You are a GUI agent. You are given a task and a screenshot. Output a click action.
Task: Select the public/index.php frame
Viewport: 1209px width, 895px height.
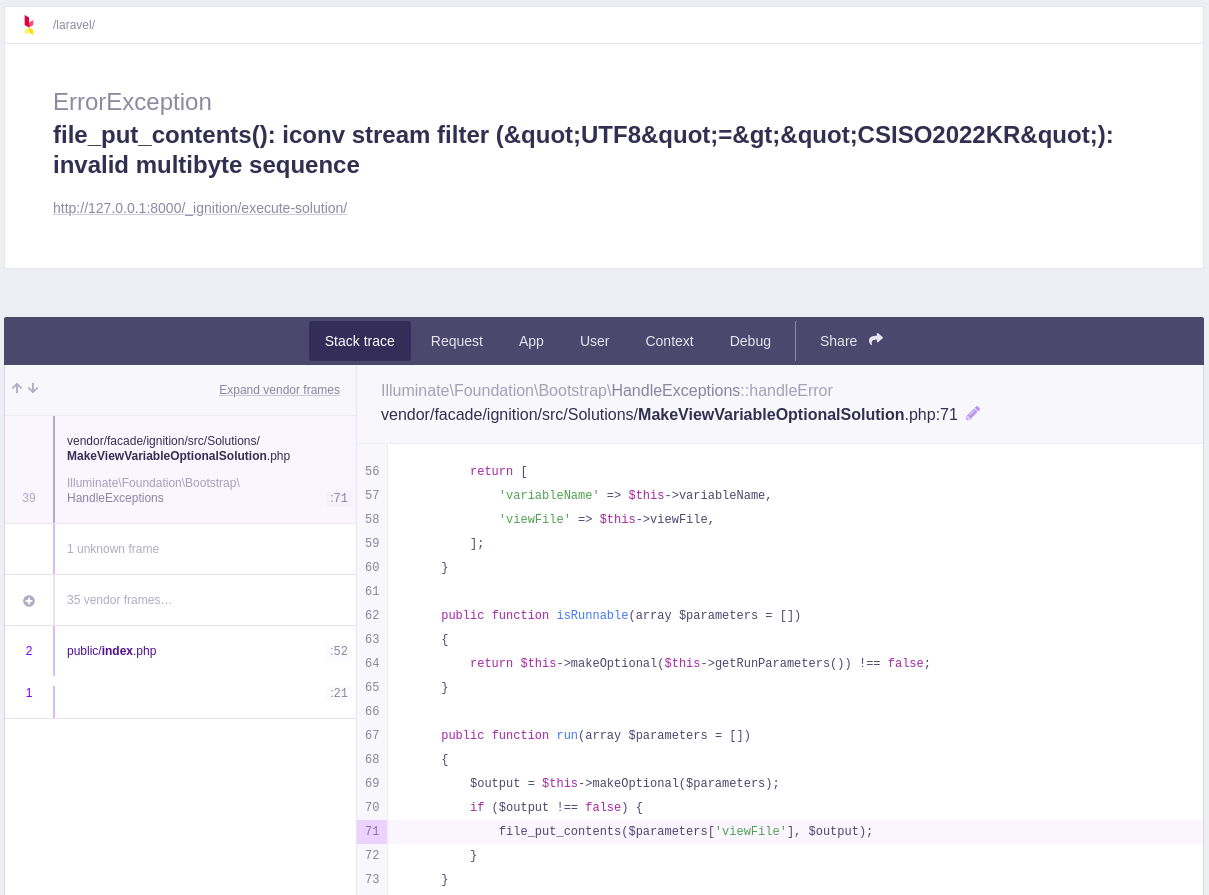click(181, 651)
